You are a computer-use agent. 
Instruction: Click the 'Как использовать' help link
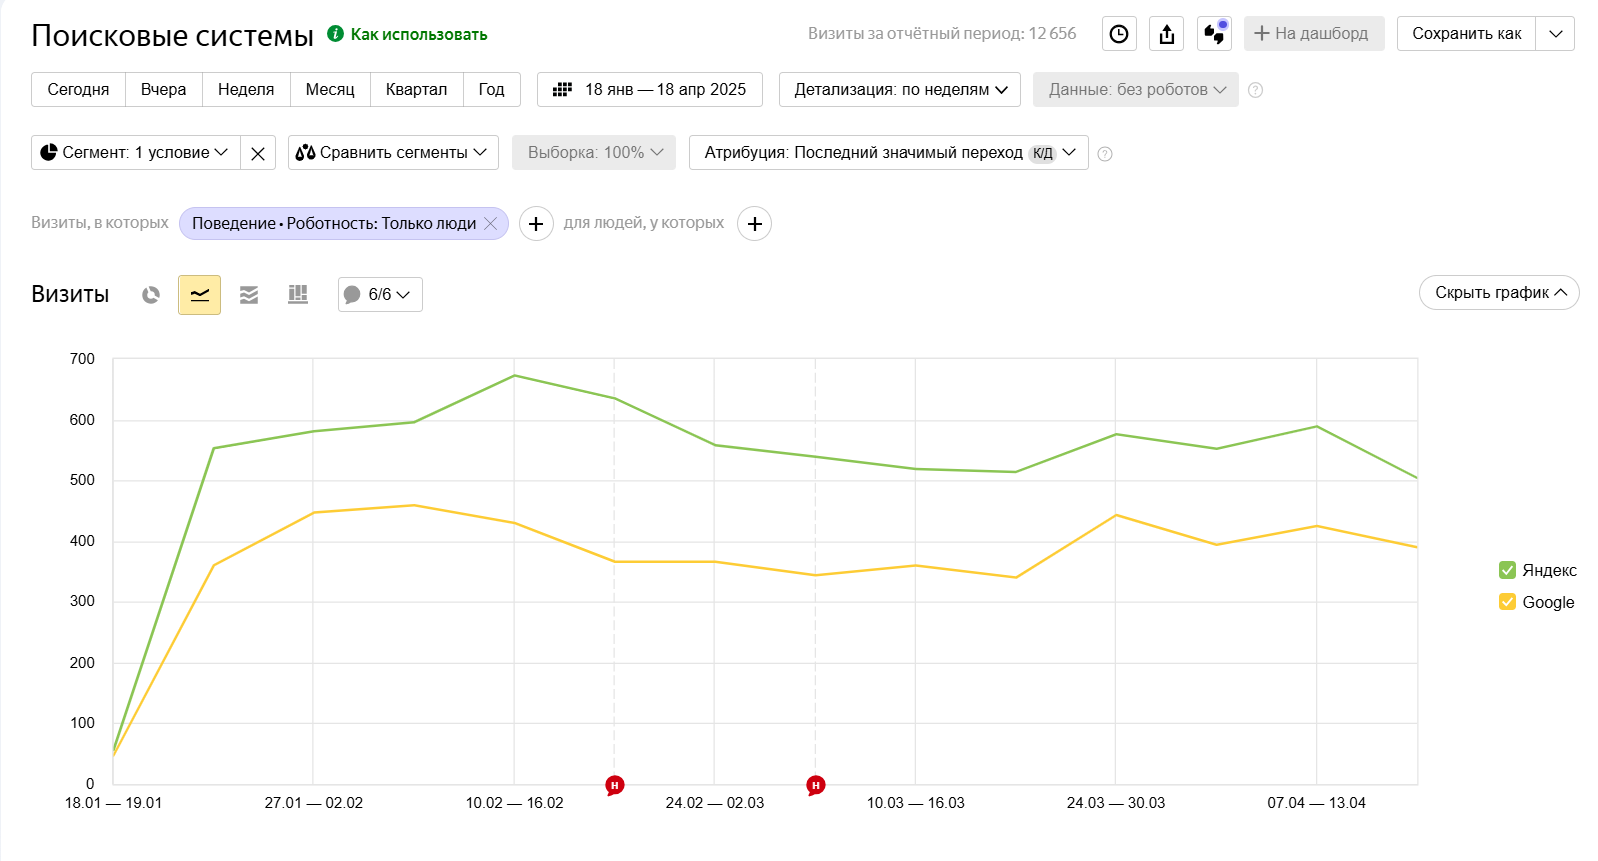[x=418, y=35]
